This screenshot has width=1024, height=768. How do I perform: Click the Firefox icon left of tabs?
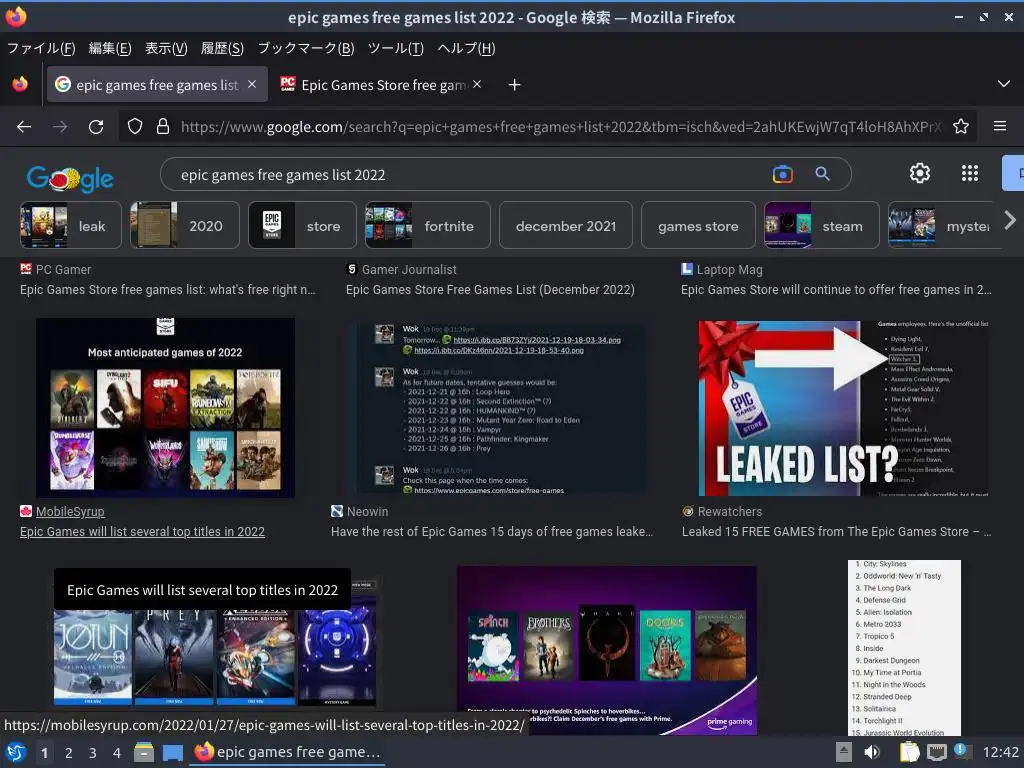point(20,84)
